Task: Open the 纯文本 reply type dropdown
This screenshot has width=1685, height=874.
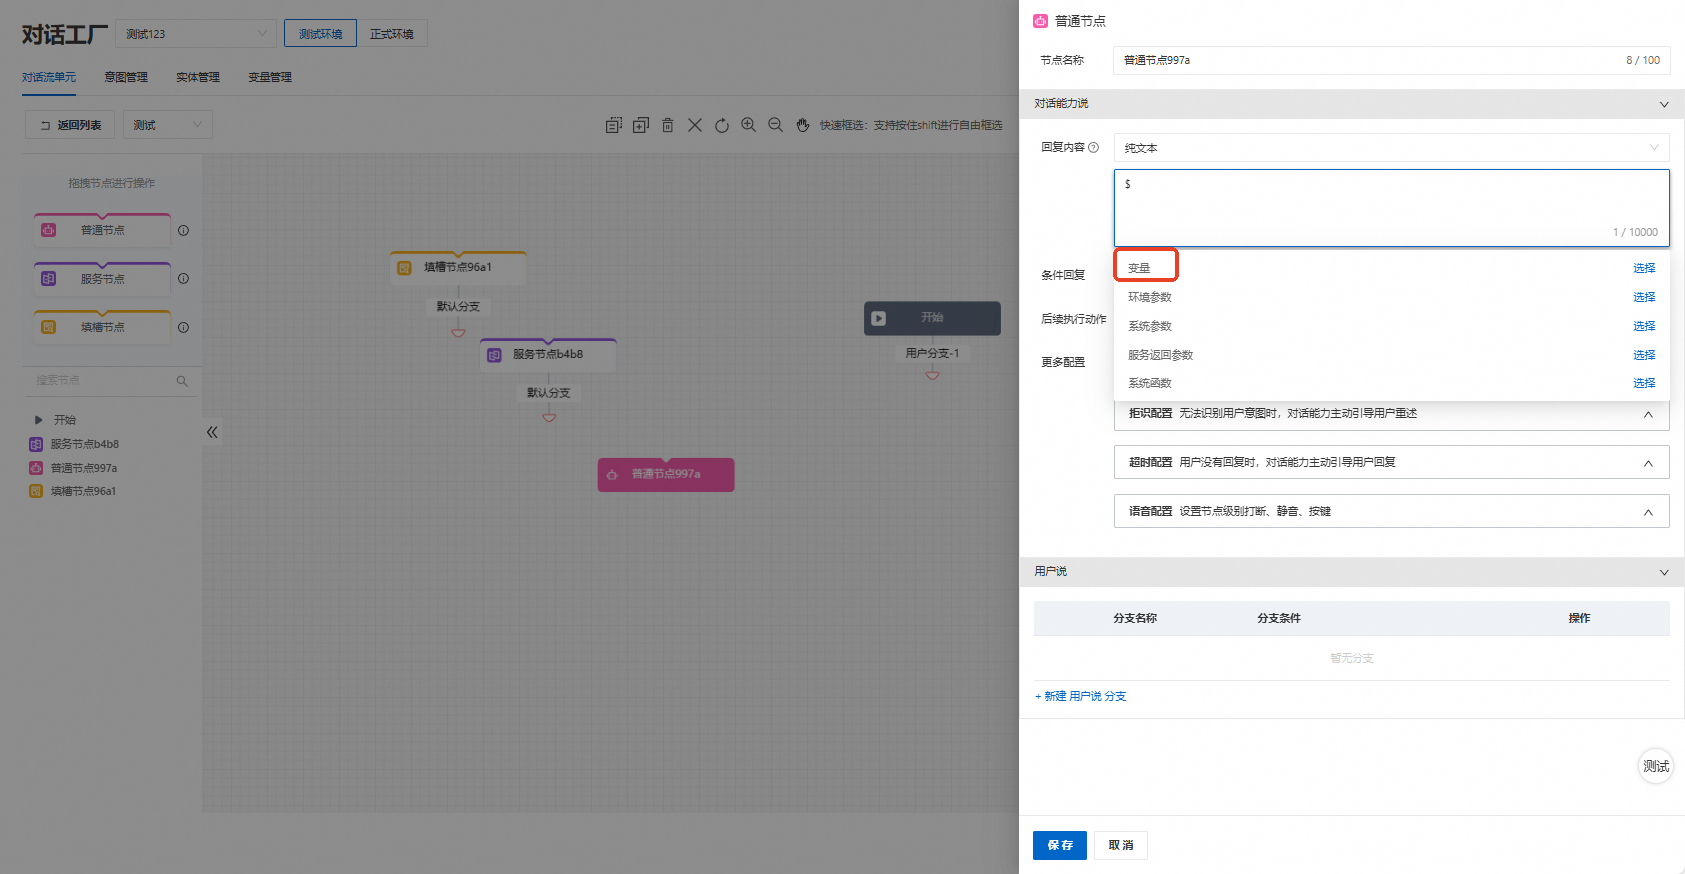Action: coord(1391,147)
